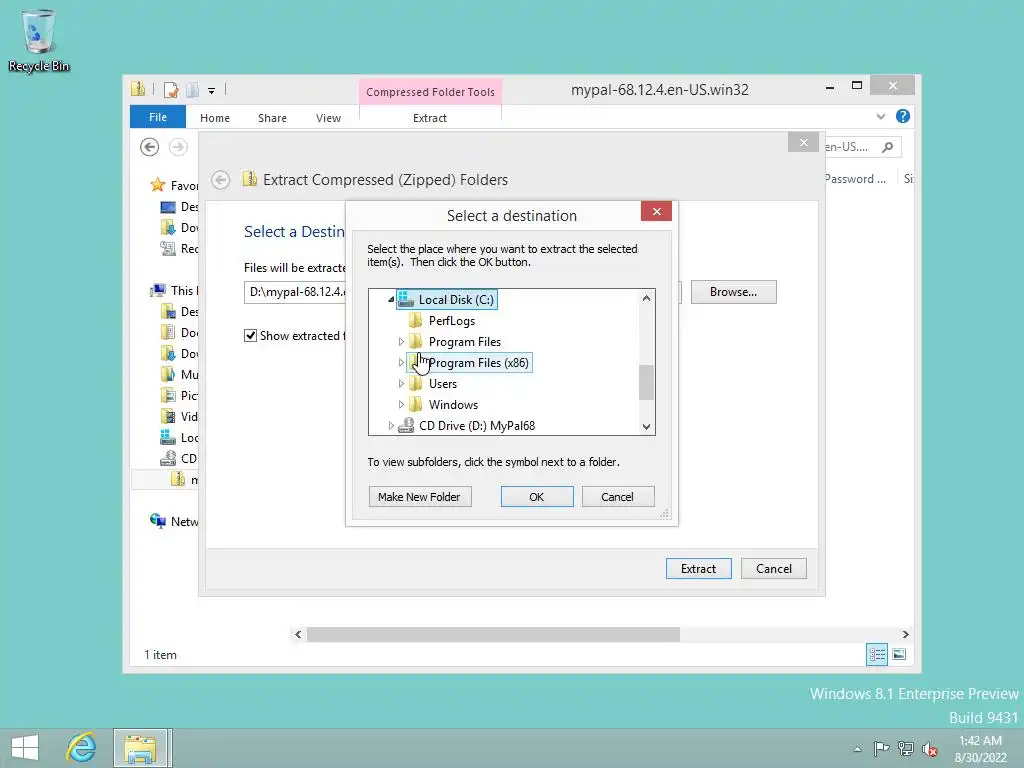1024x768 pixels.
Task: Open File Explorer taskbar icon
Action: (142, 748)
